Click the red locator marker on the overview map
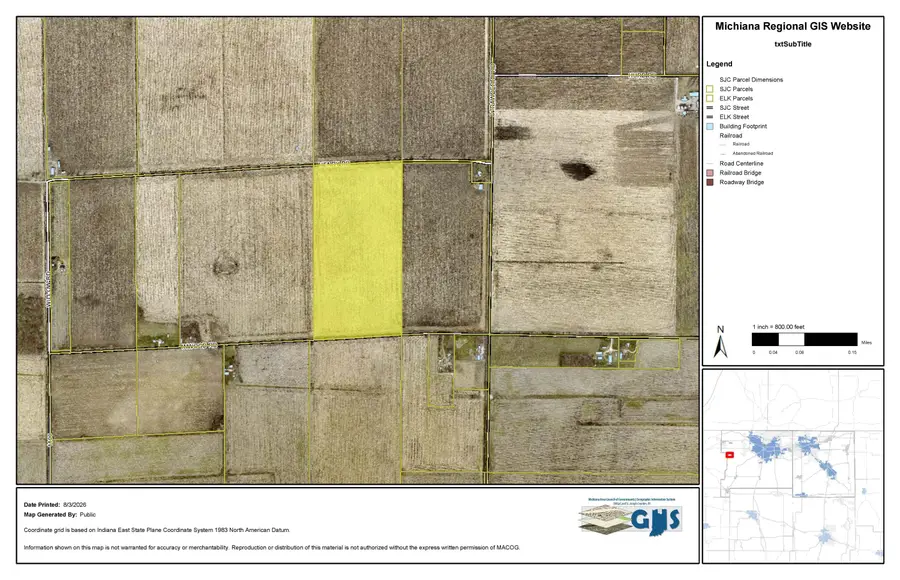Screen dimensions: 900x580 (x=730, y=455)
